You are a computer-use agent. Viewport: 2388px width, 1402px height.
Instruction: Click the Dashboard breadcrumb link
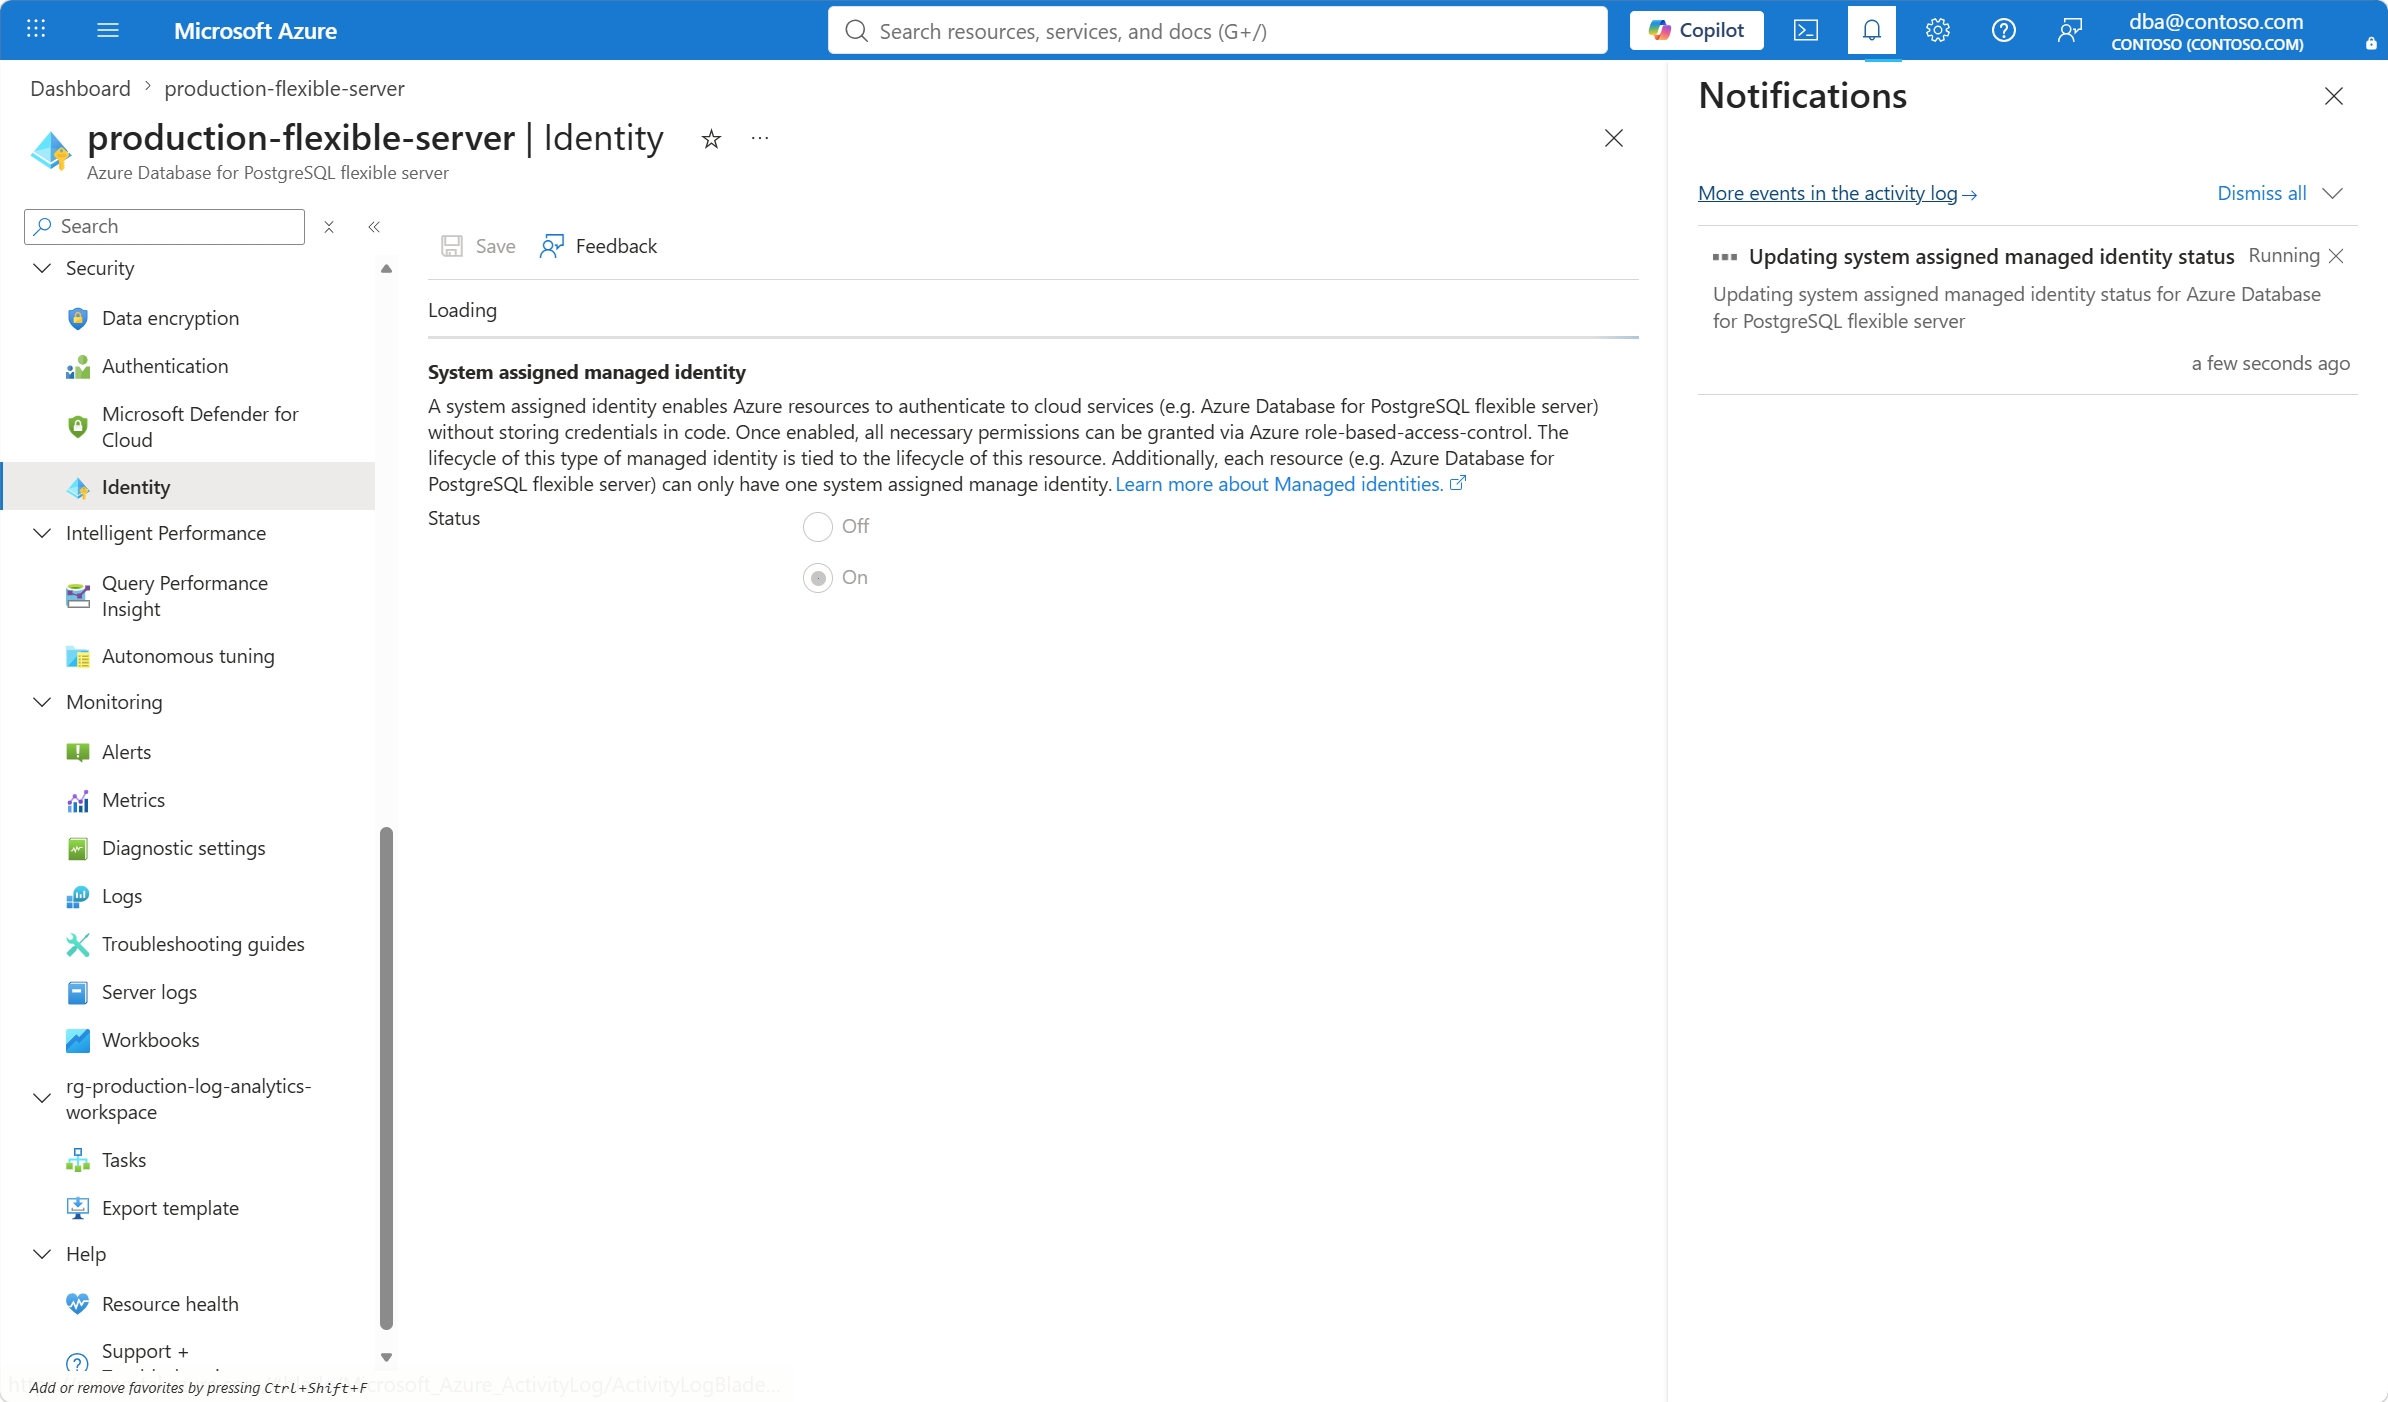click(x=80, y=88)
